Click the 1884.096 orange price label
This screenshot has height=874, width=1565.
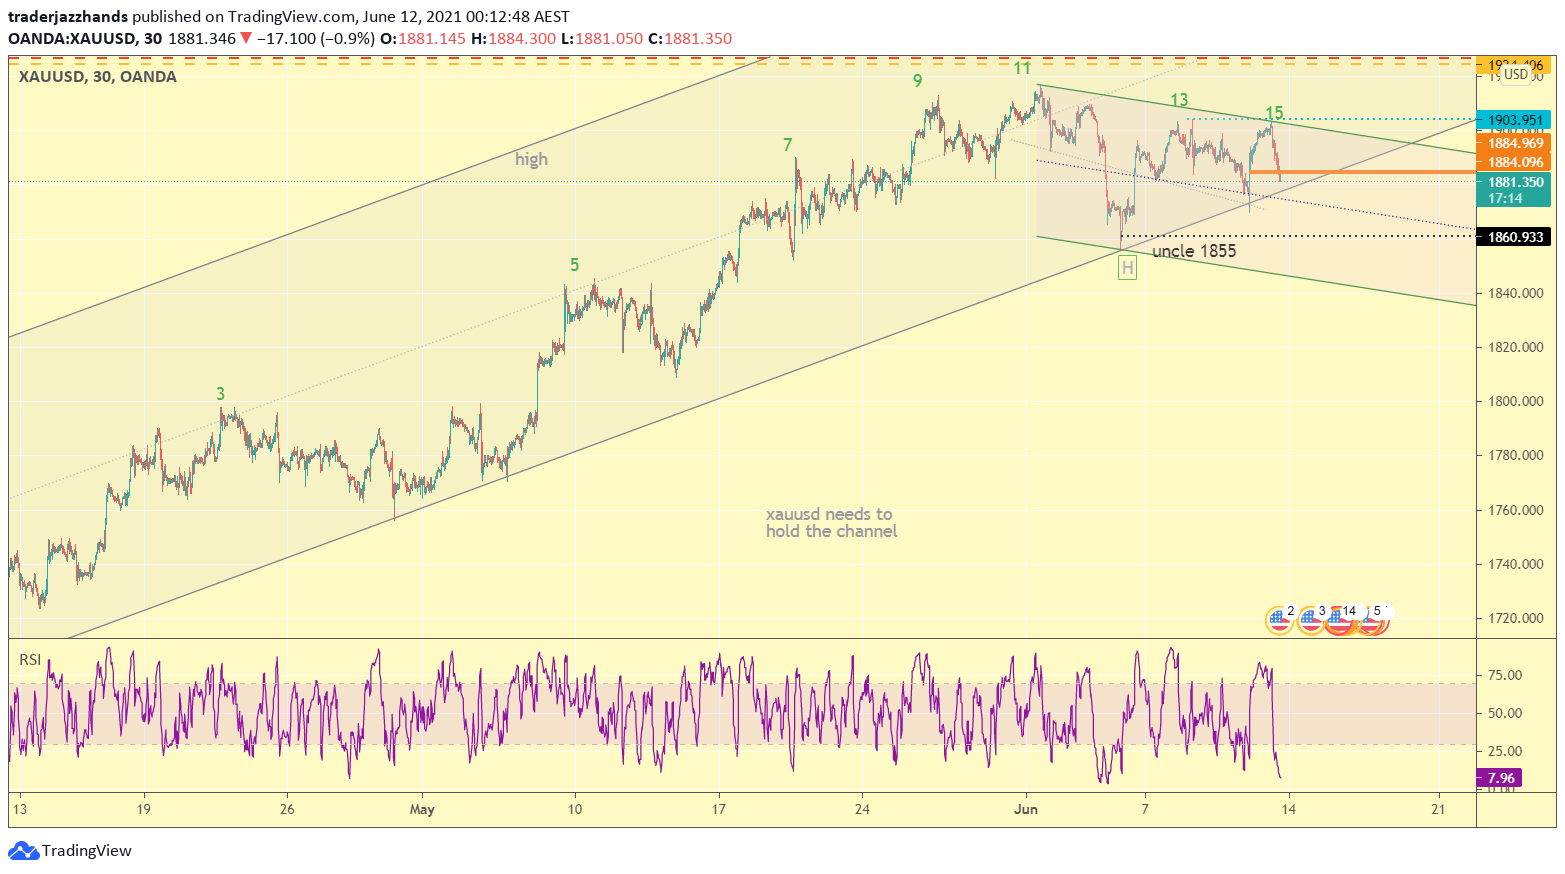pyautogui.click(x=1516, y=162)
